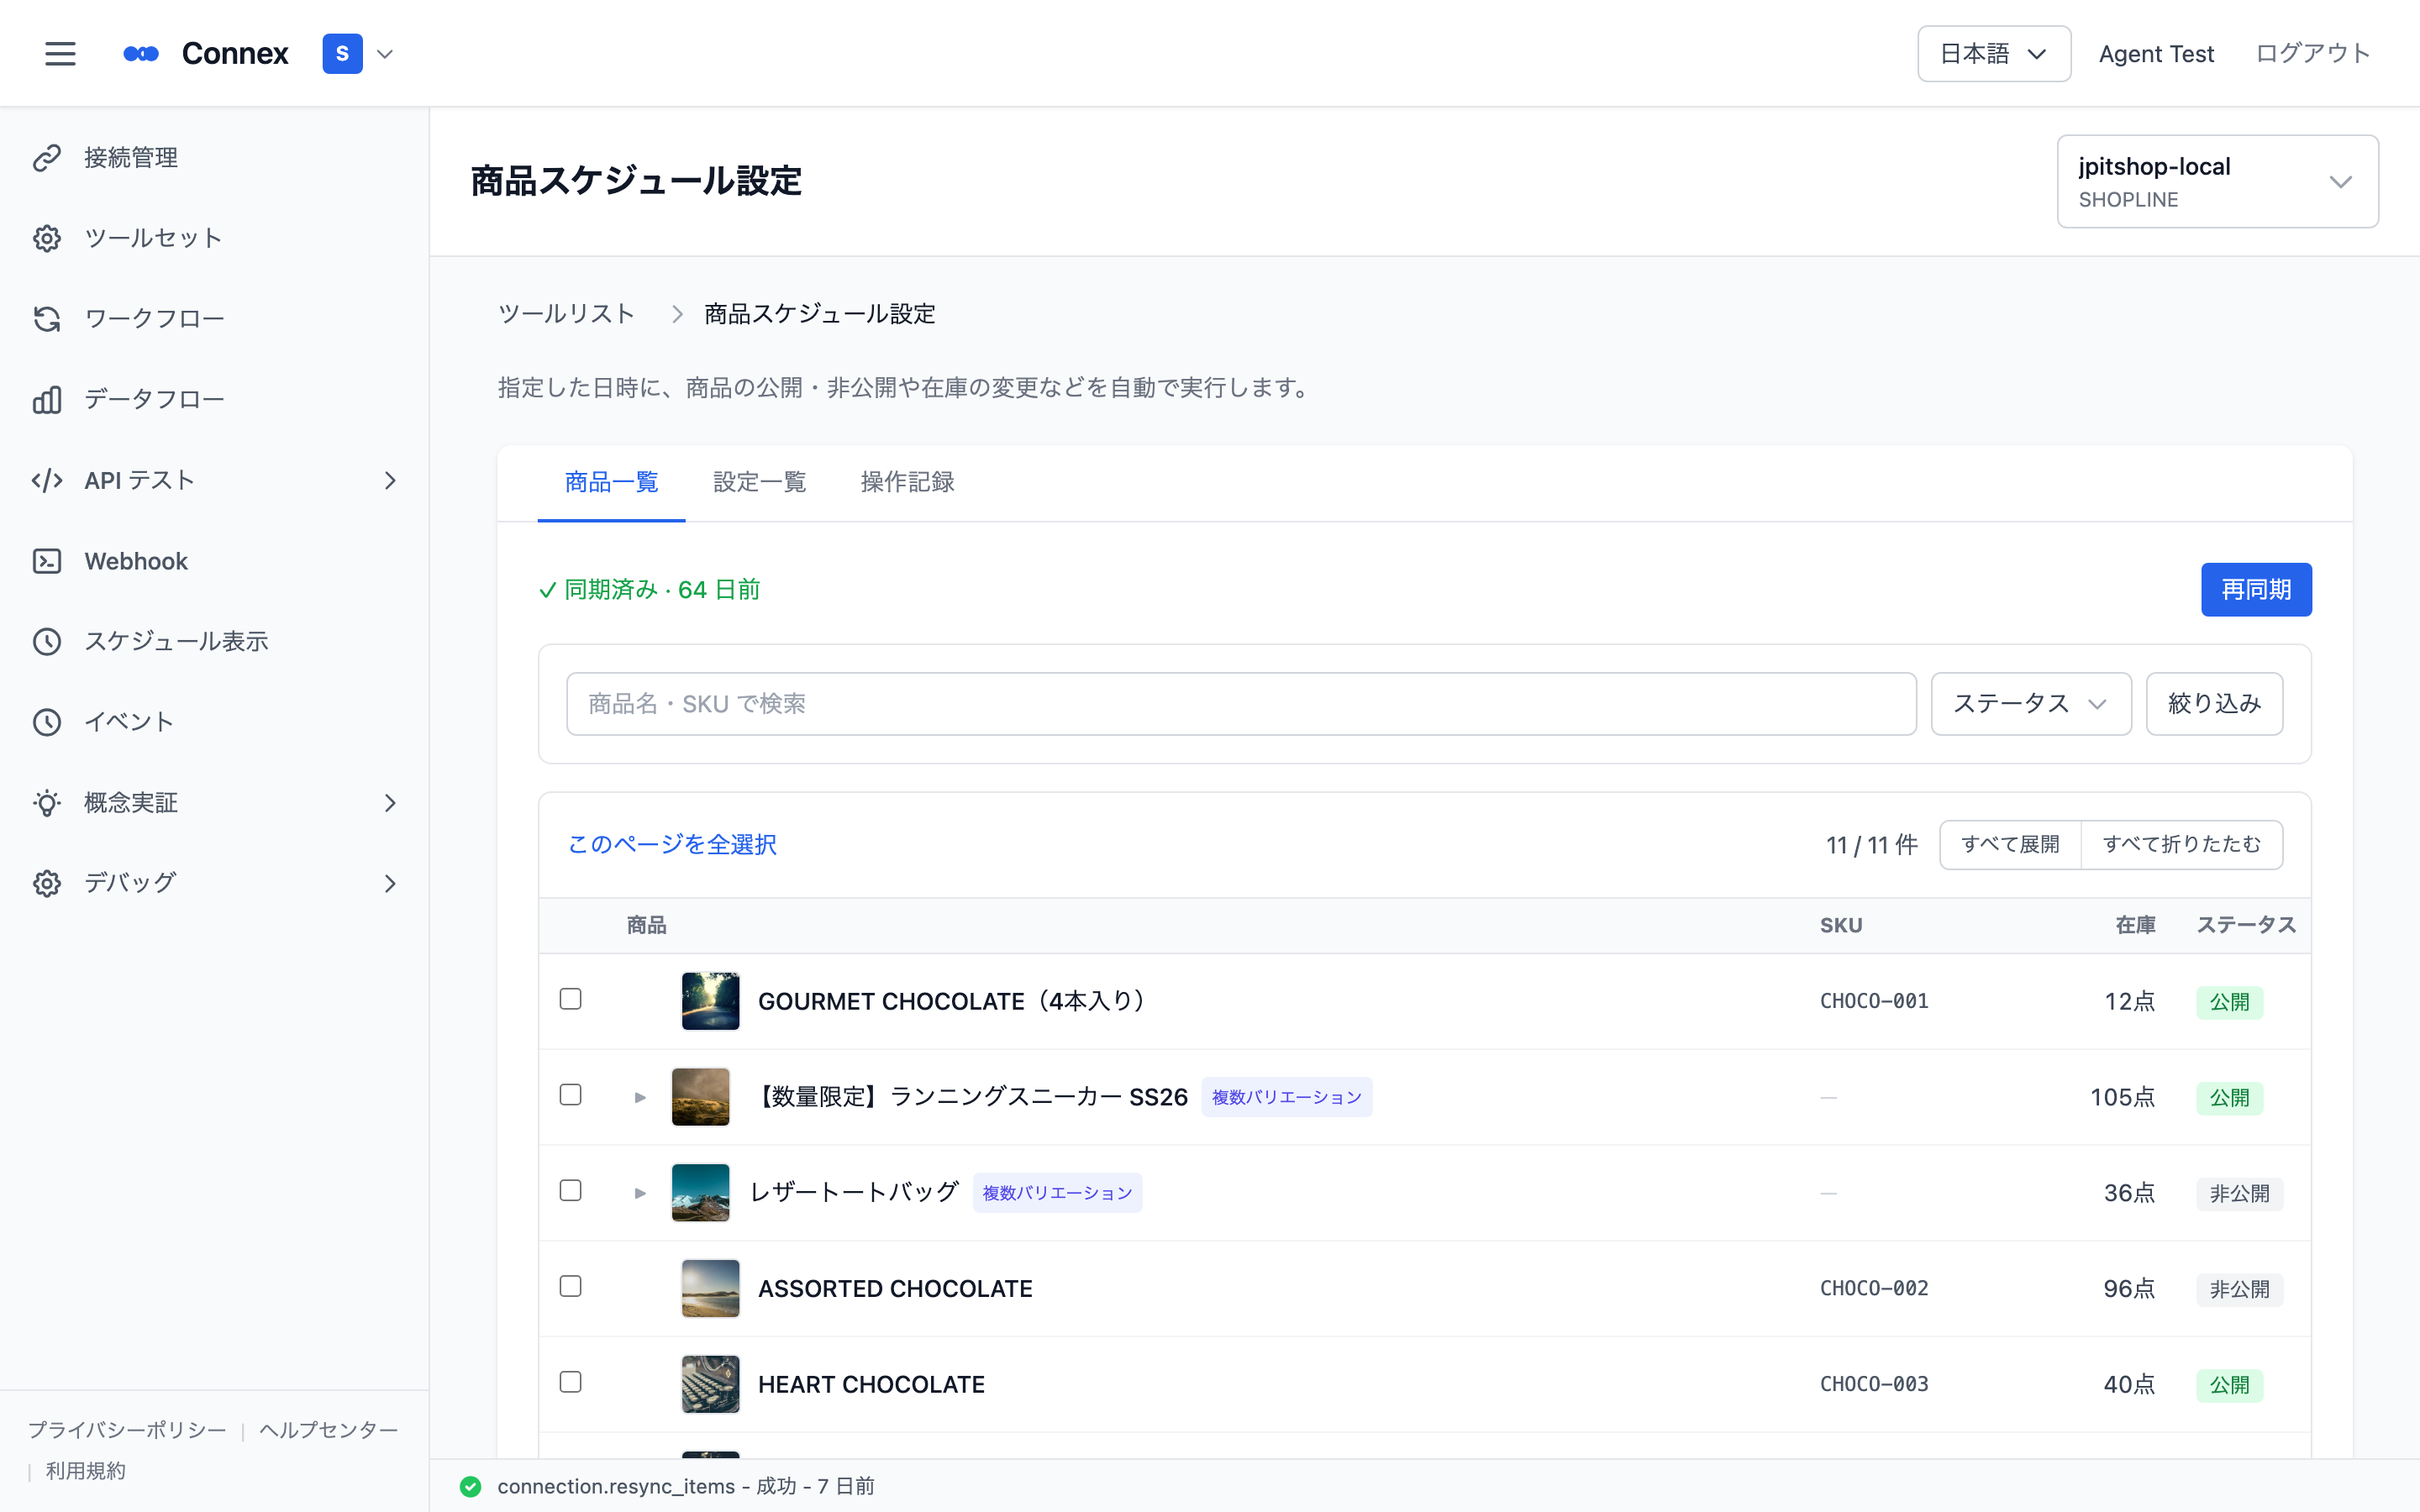Click the スケジュール表示 clock icon
Viewport: 2420px width, 1512px height.
(47, 641)
